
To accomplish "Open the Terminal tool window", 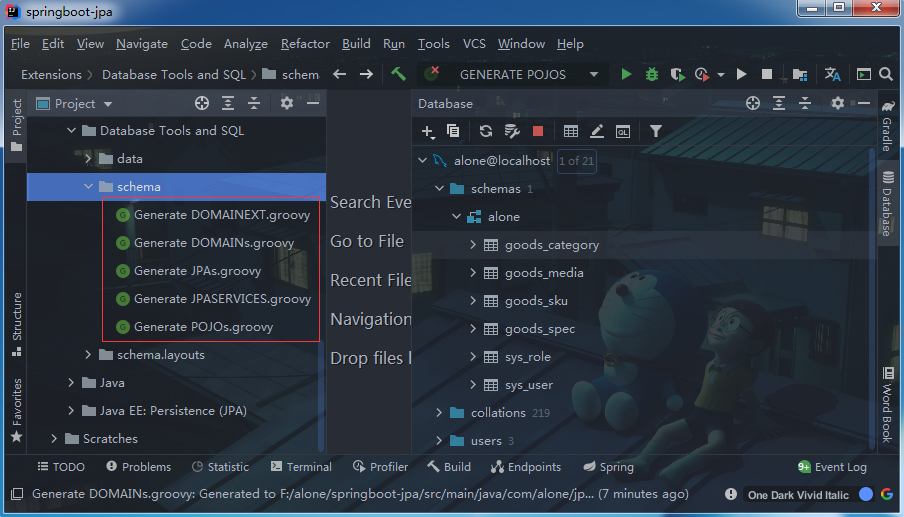I will pyautogui.click(x=301, y=467).
